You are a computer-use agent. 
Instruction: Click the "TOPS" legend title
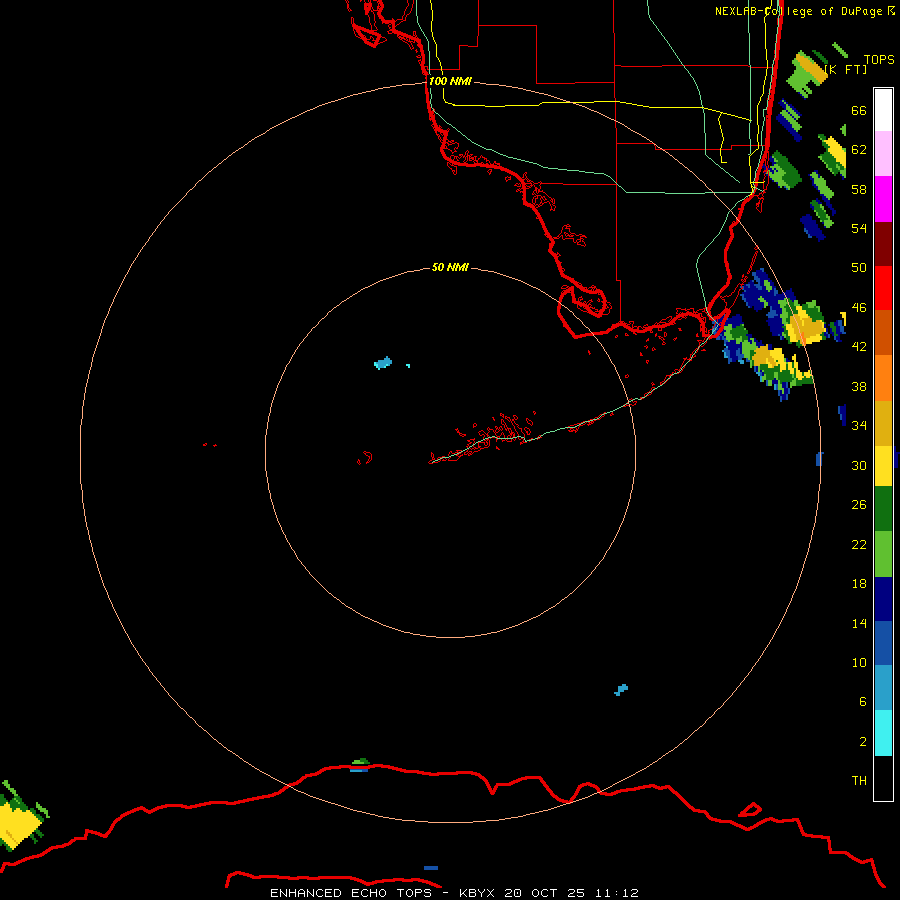point(879,59)
